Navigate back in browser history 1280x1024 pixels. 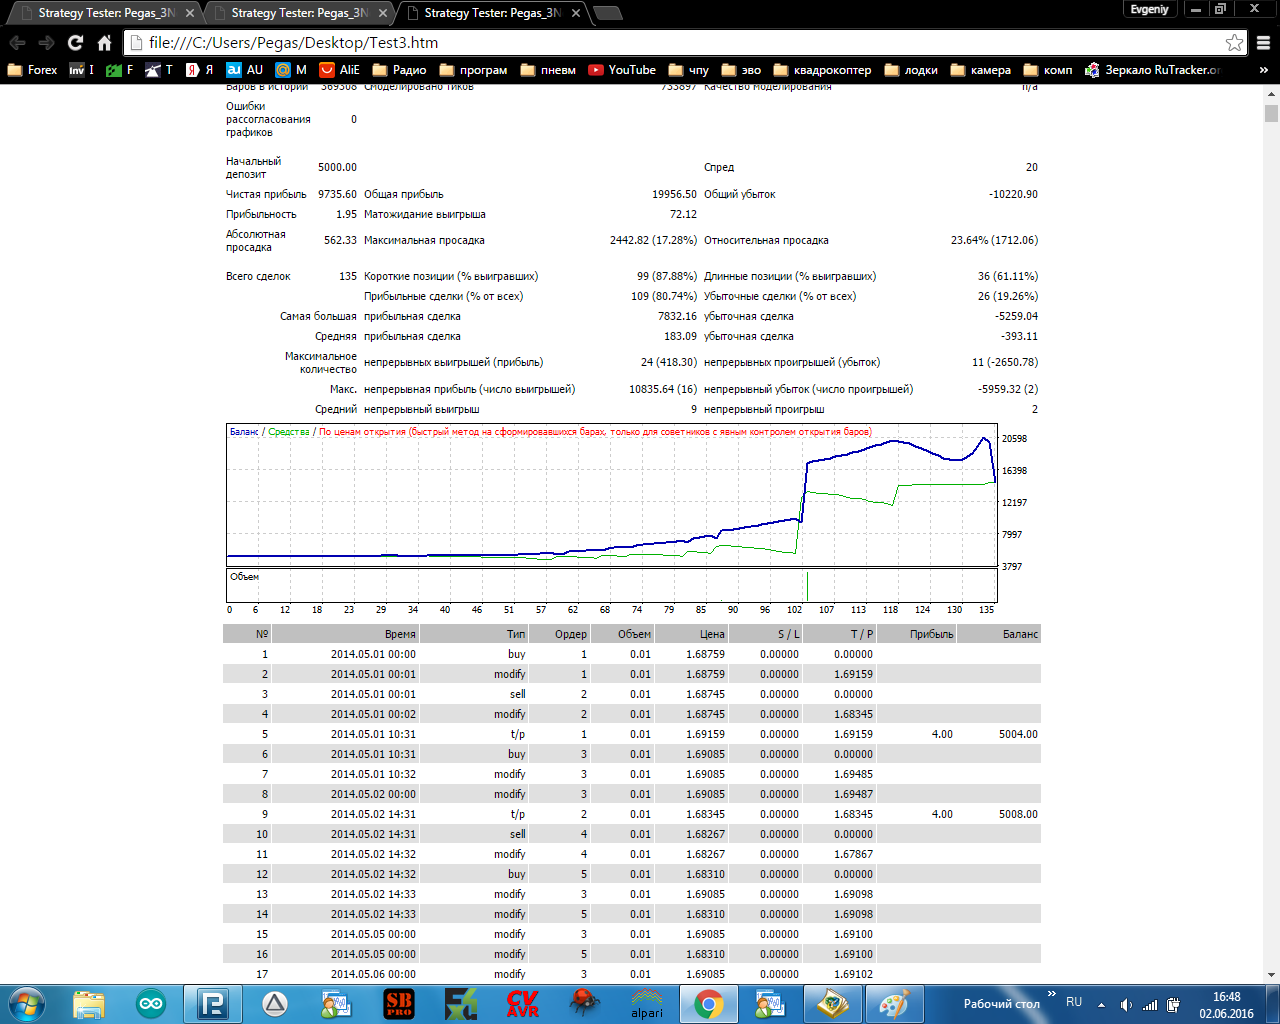[17, 43]
